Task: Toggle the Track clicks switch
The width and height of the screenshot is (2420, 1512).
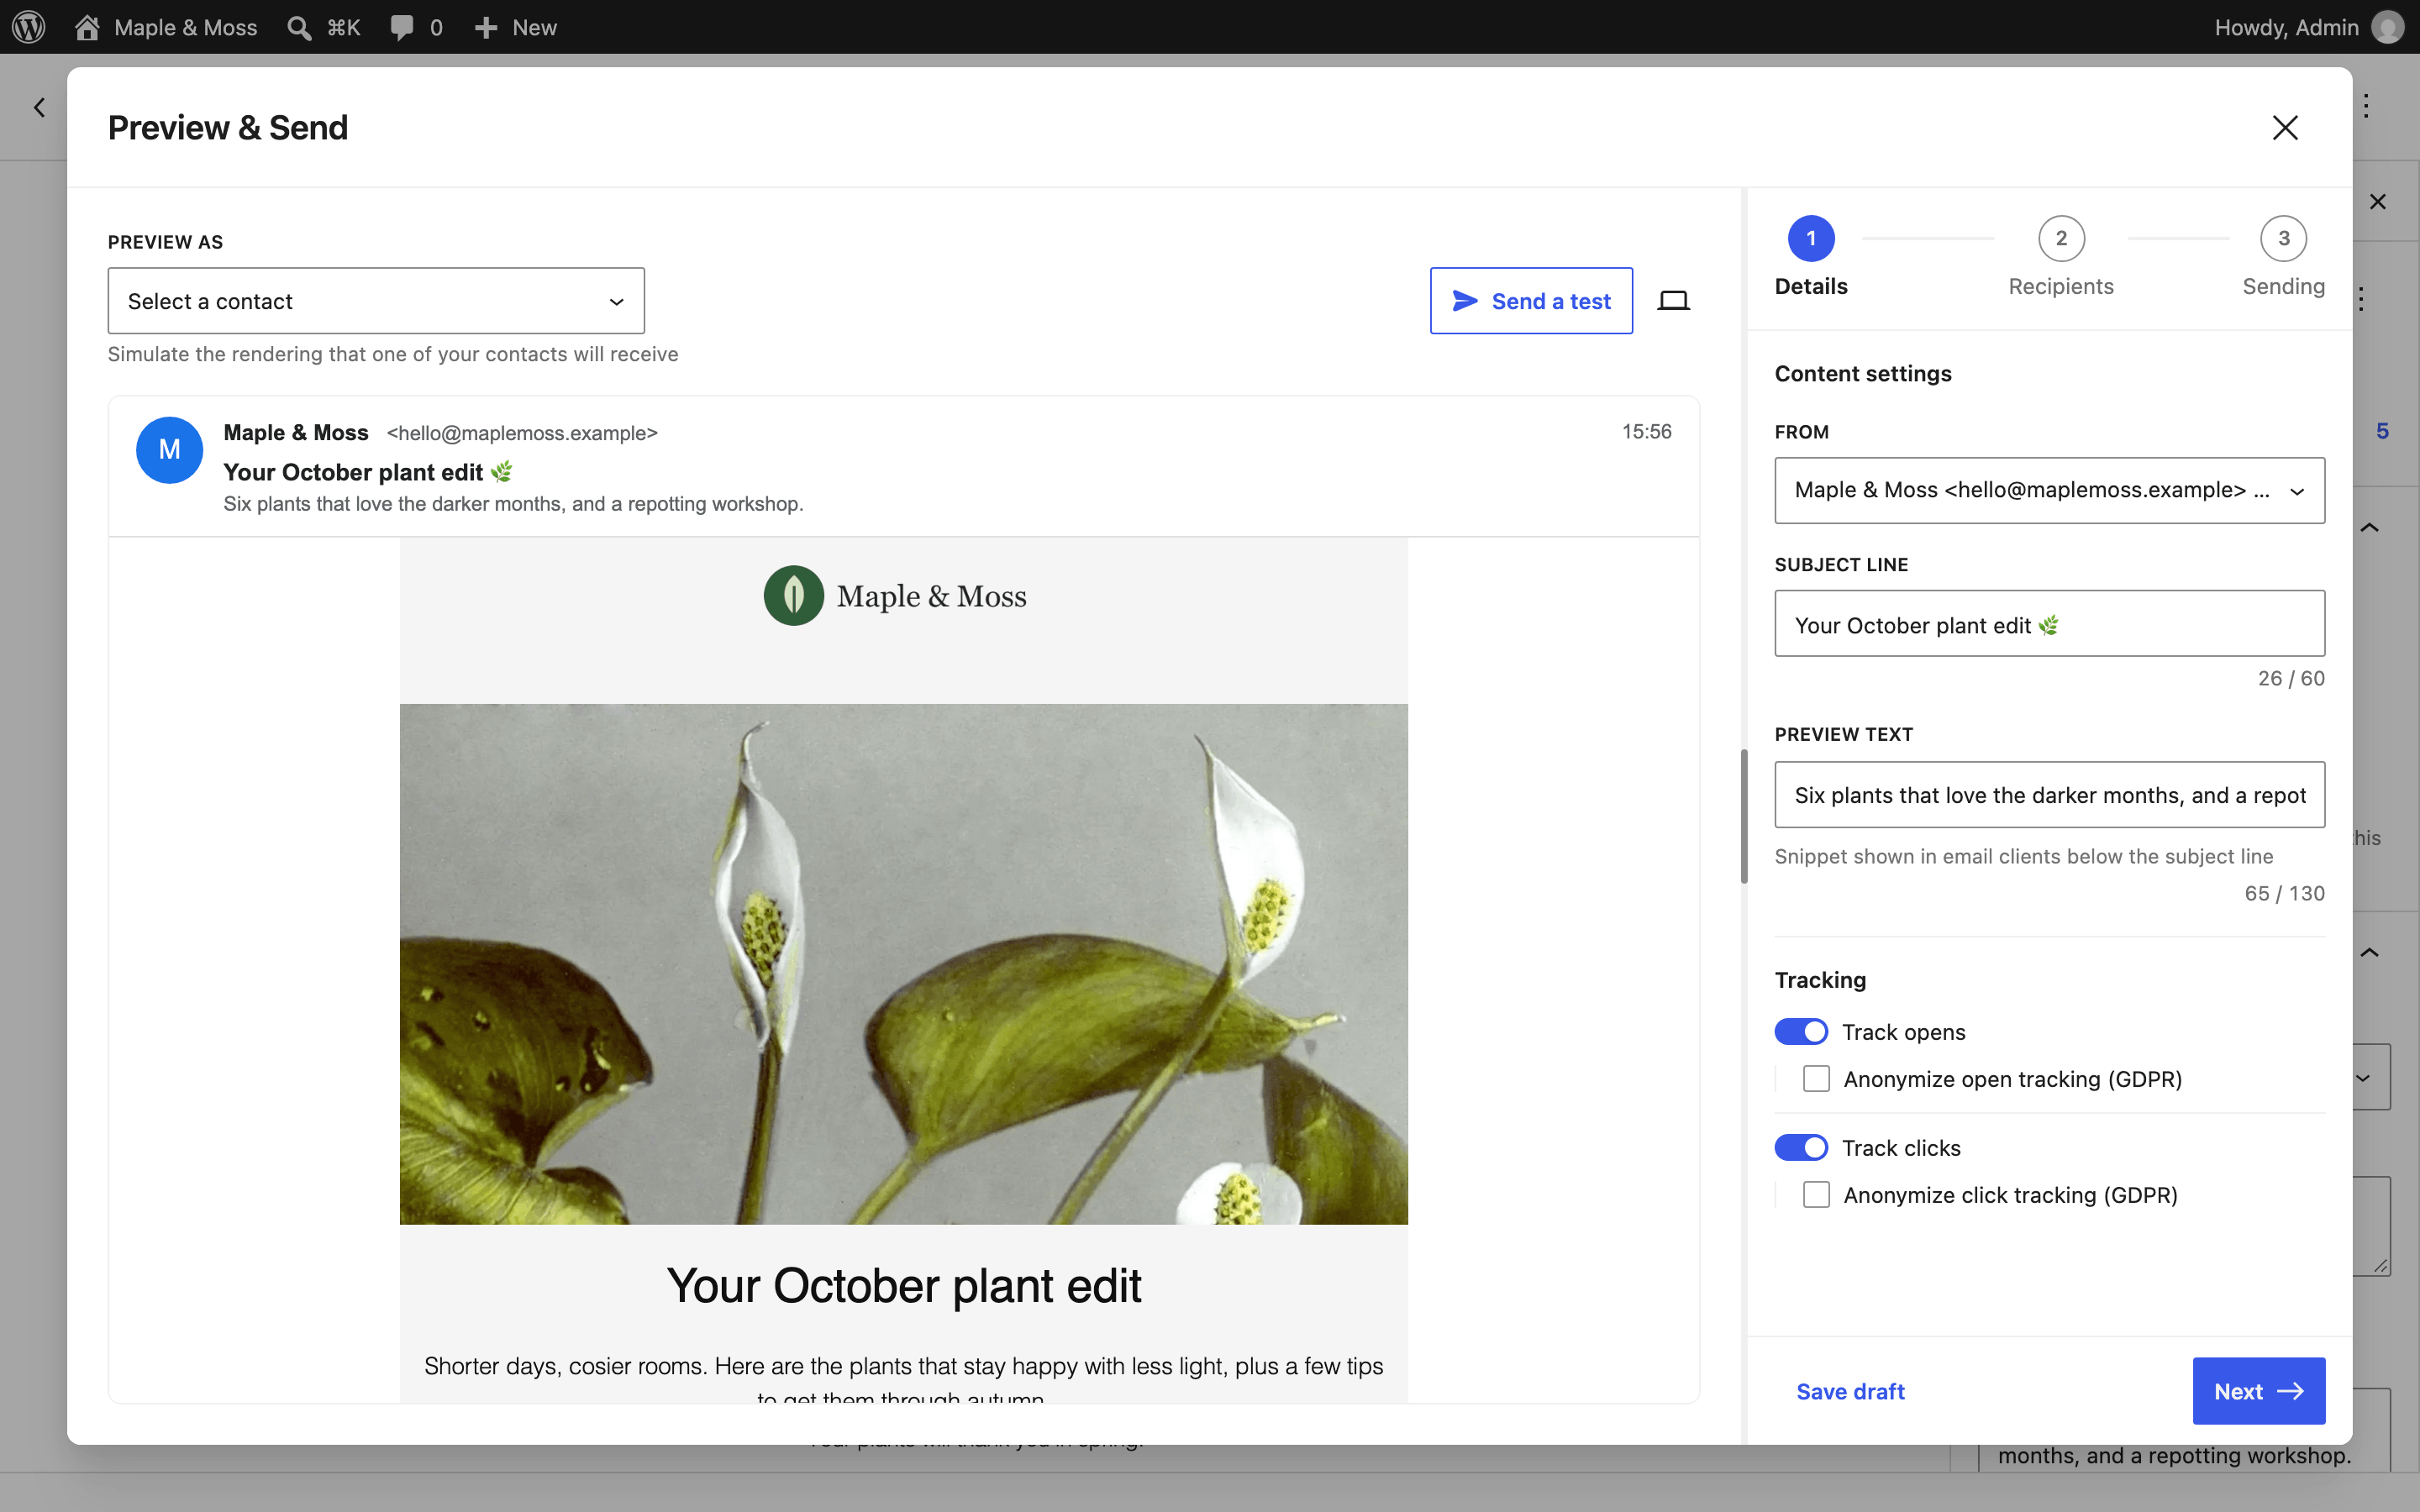Action: pyautogui.click(x=1801, y=1148)
